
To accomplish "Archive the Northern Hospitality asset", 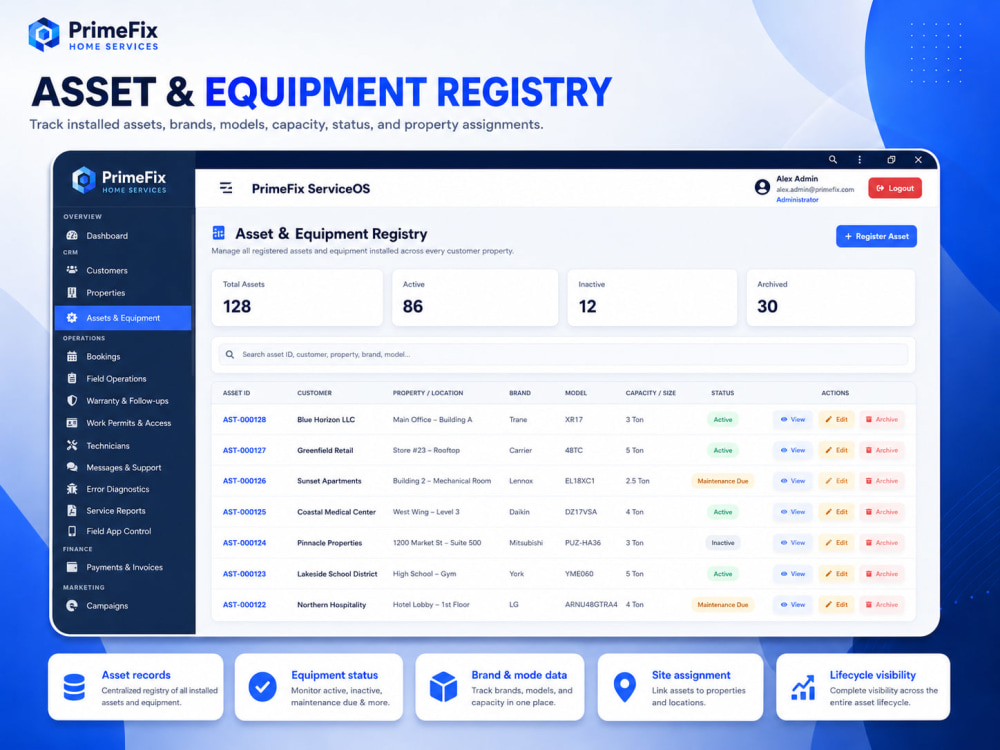I will (881, 605).
